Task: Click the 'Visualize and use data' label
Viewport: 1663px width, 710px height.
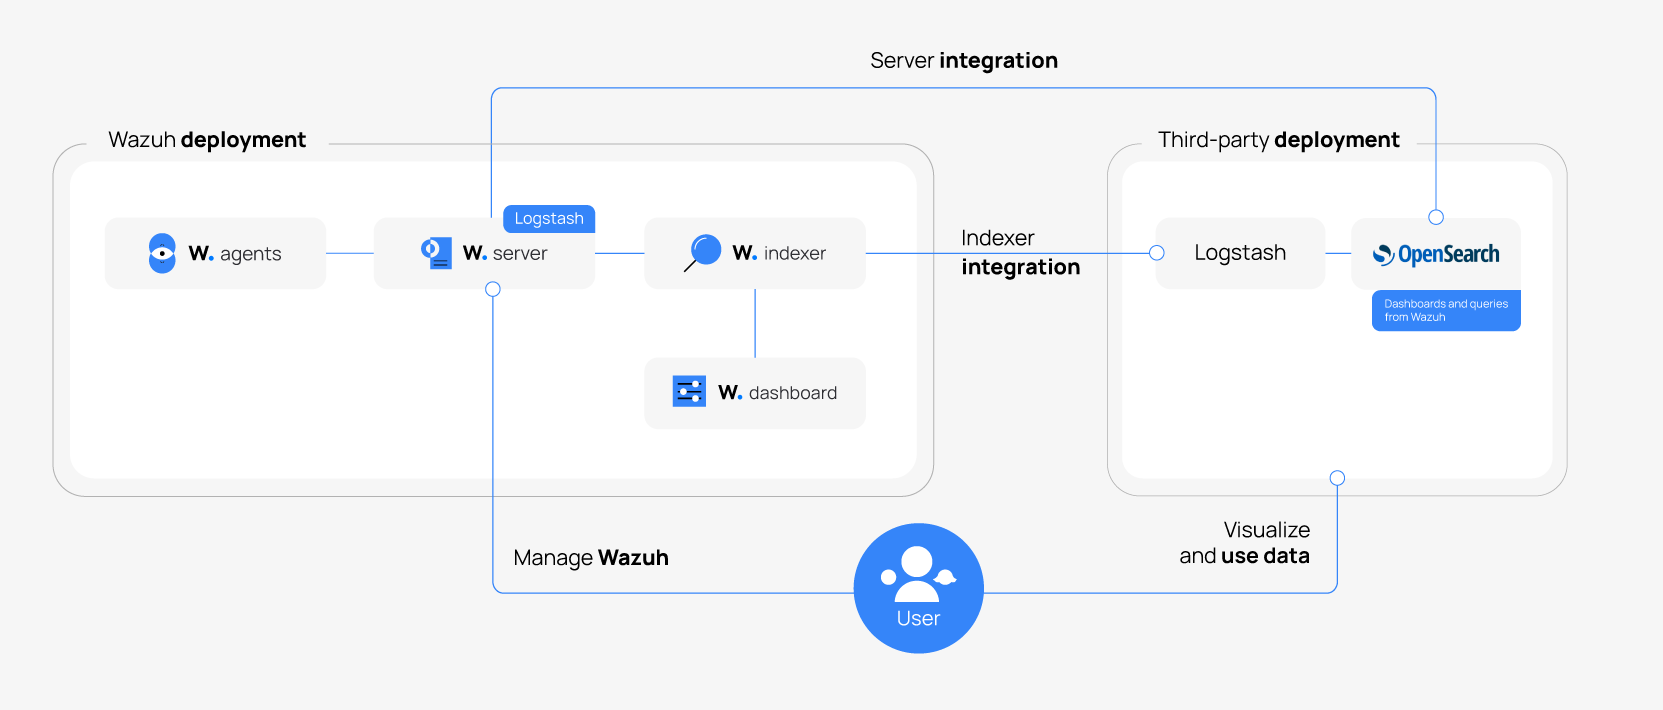Action: [1245, 543]
